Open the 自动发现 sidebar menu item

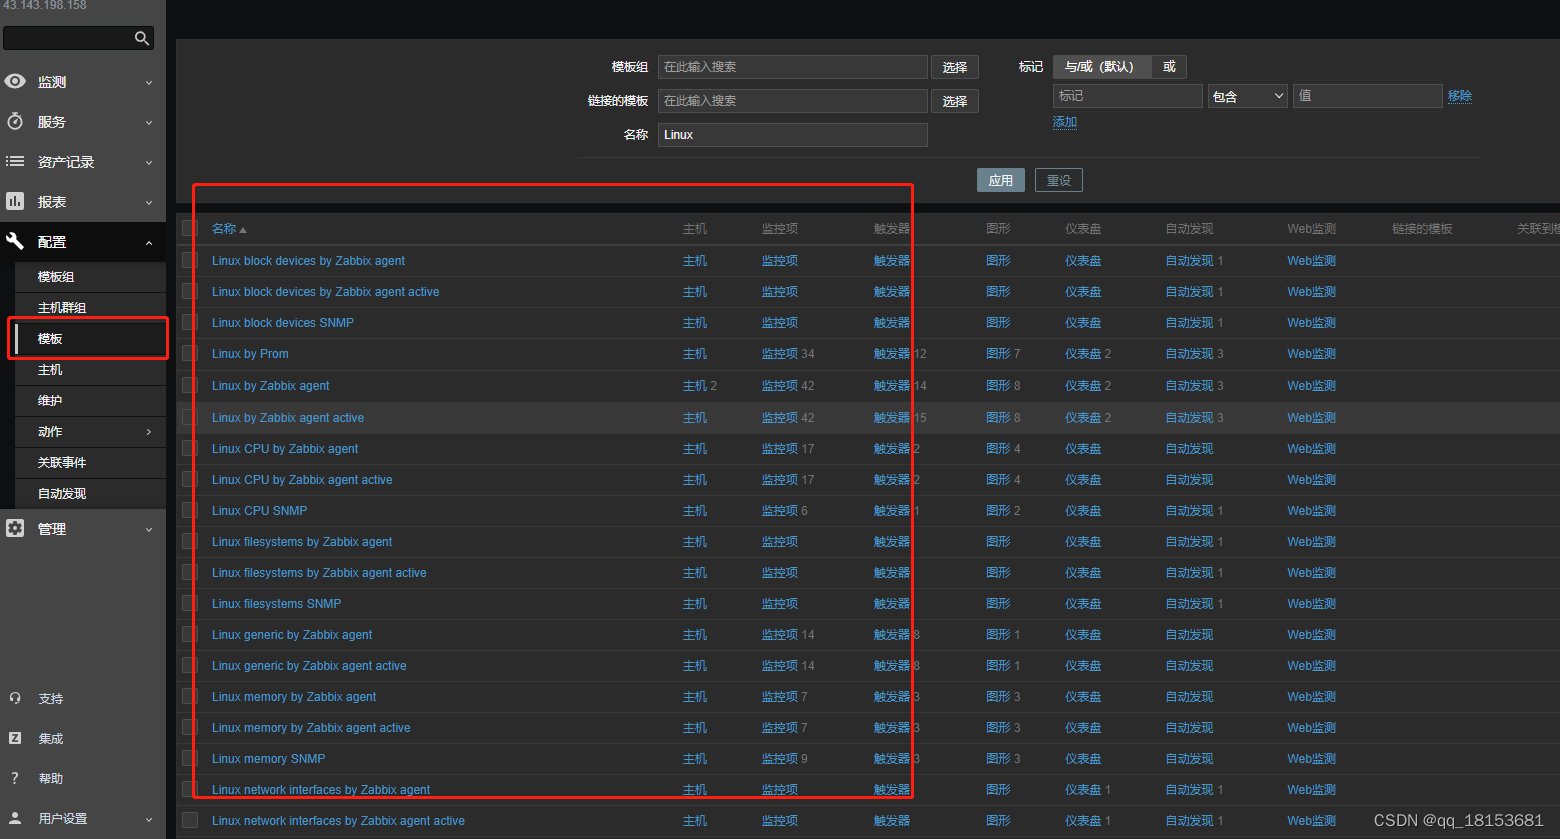tap(91, 494)
